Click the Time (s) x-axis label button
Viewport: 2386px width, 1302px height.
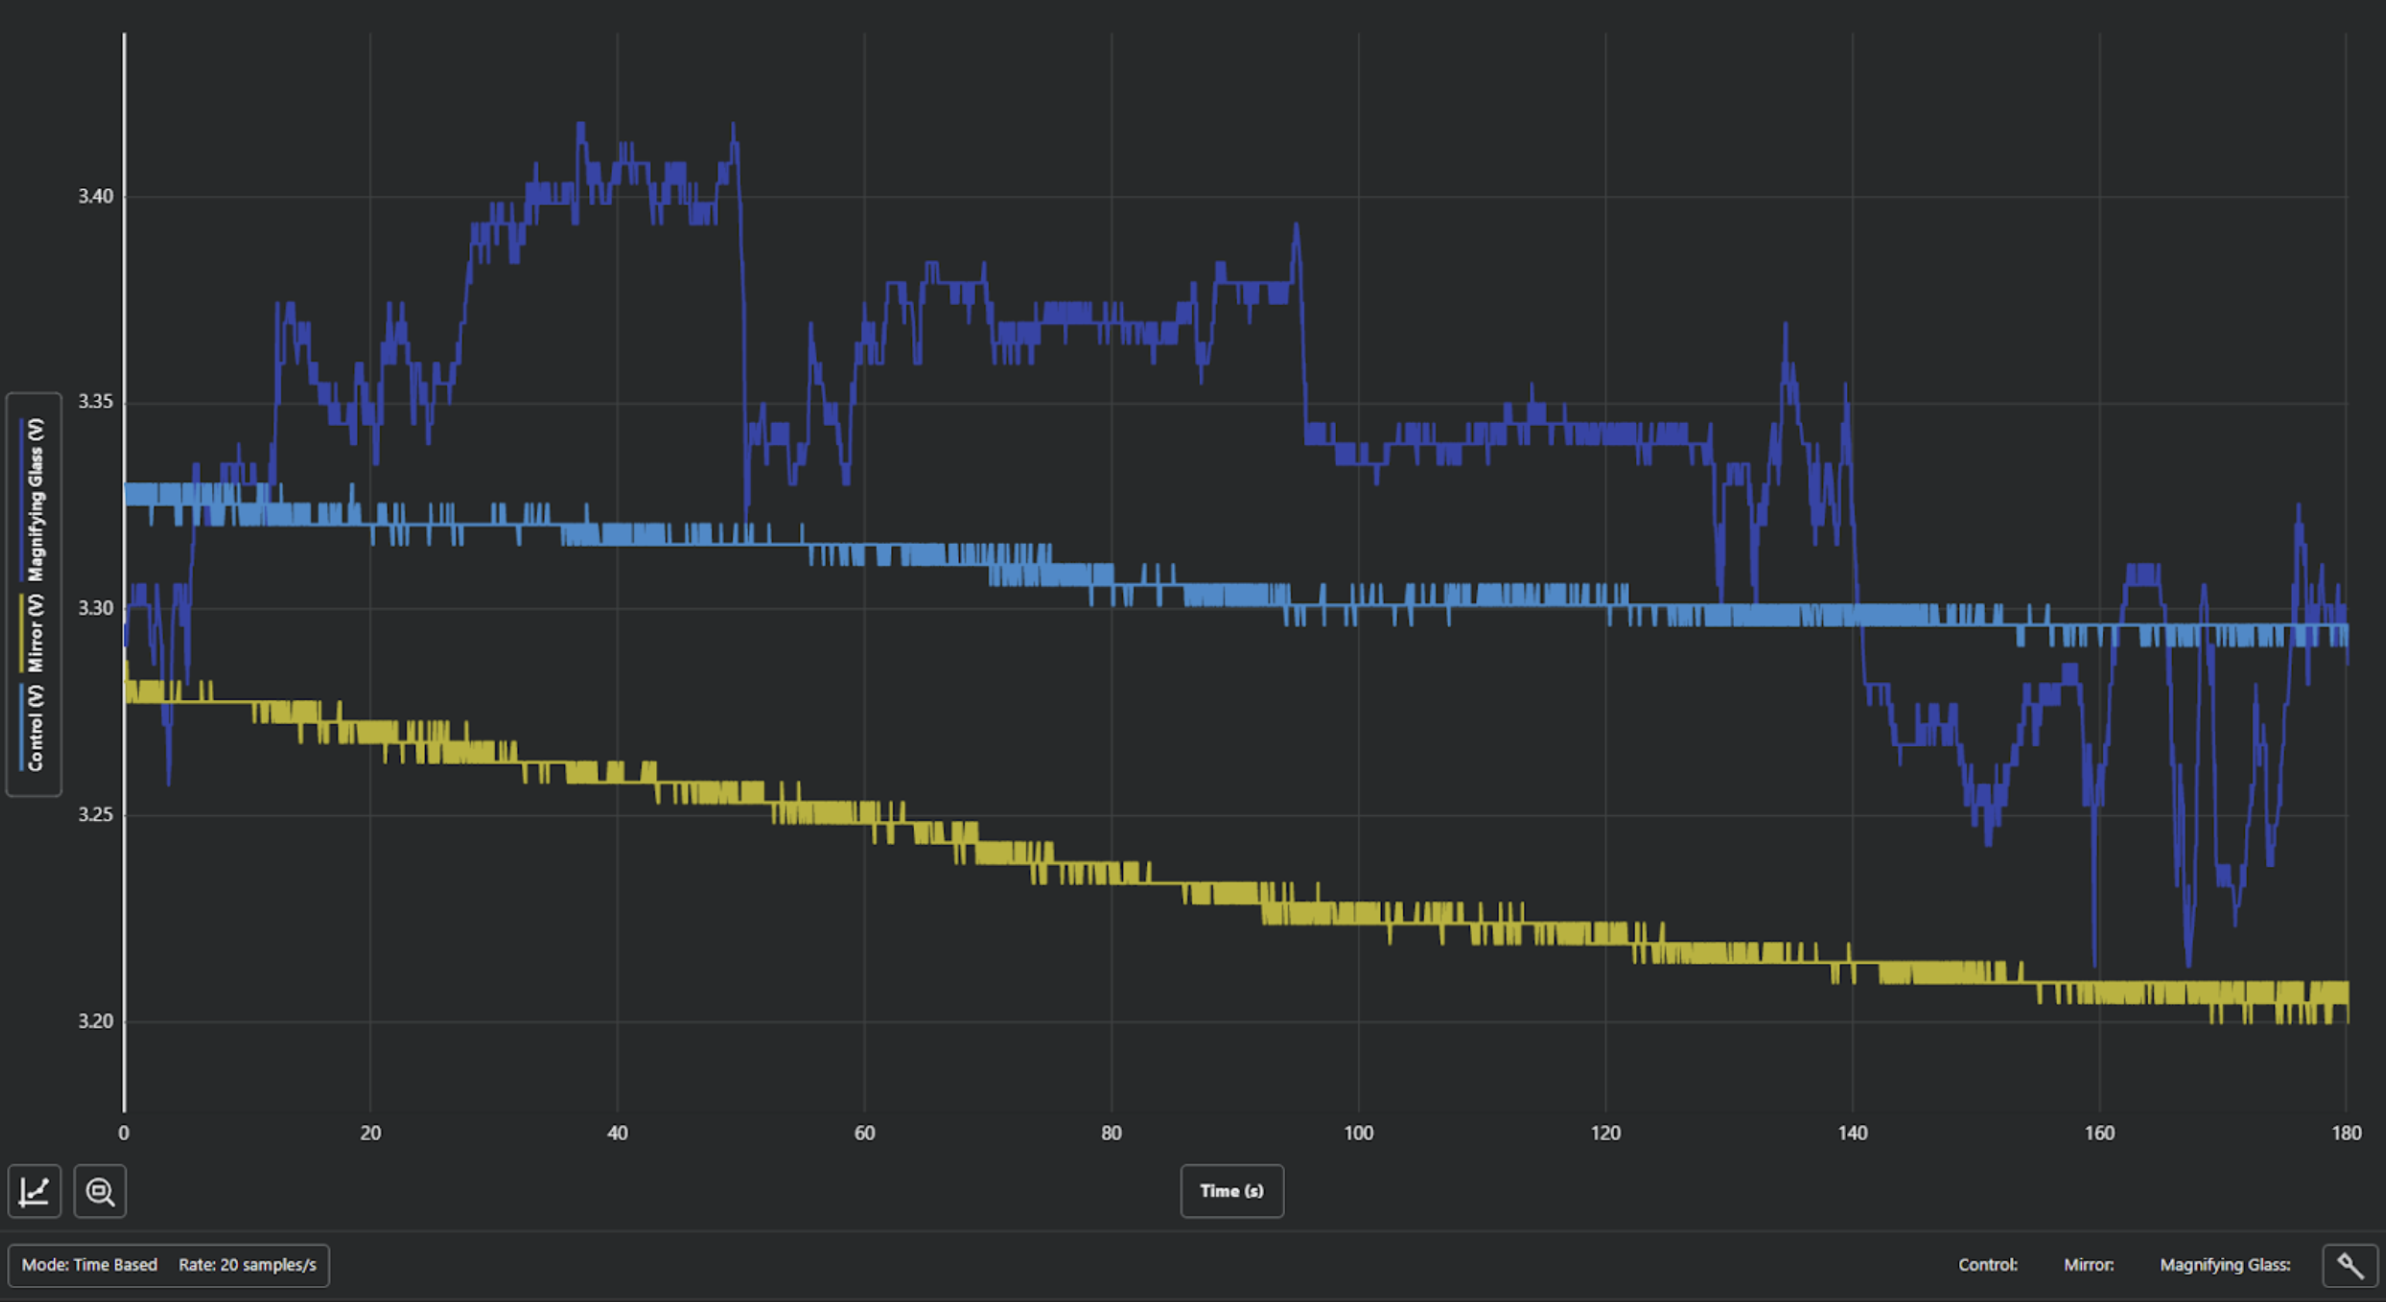pyautogui.click(x=1232, y=1191)
